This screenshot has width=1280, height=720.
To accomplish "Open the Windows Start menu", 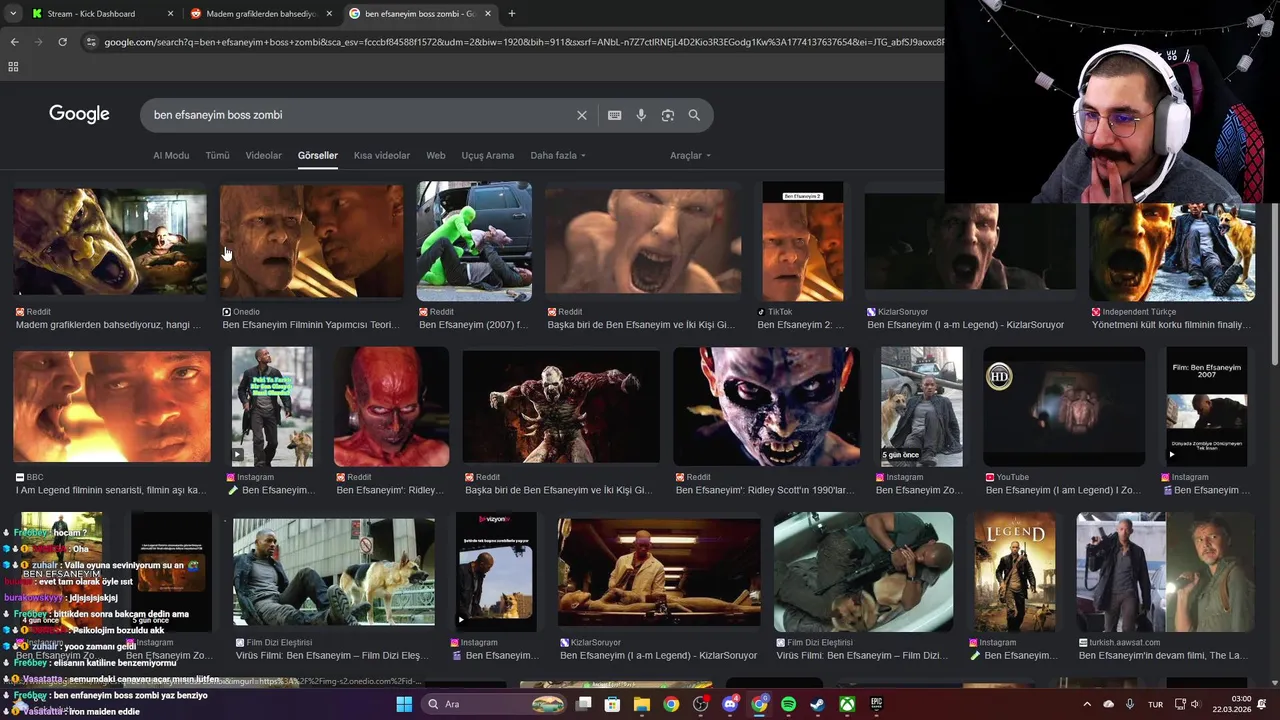I will (404, 704).
